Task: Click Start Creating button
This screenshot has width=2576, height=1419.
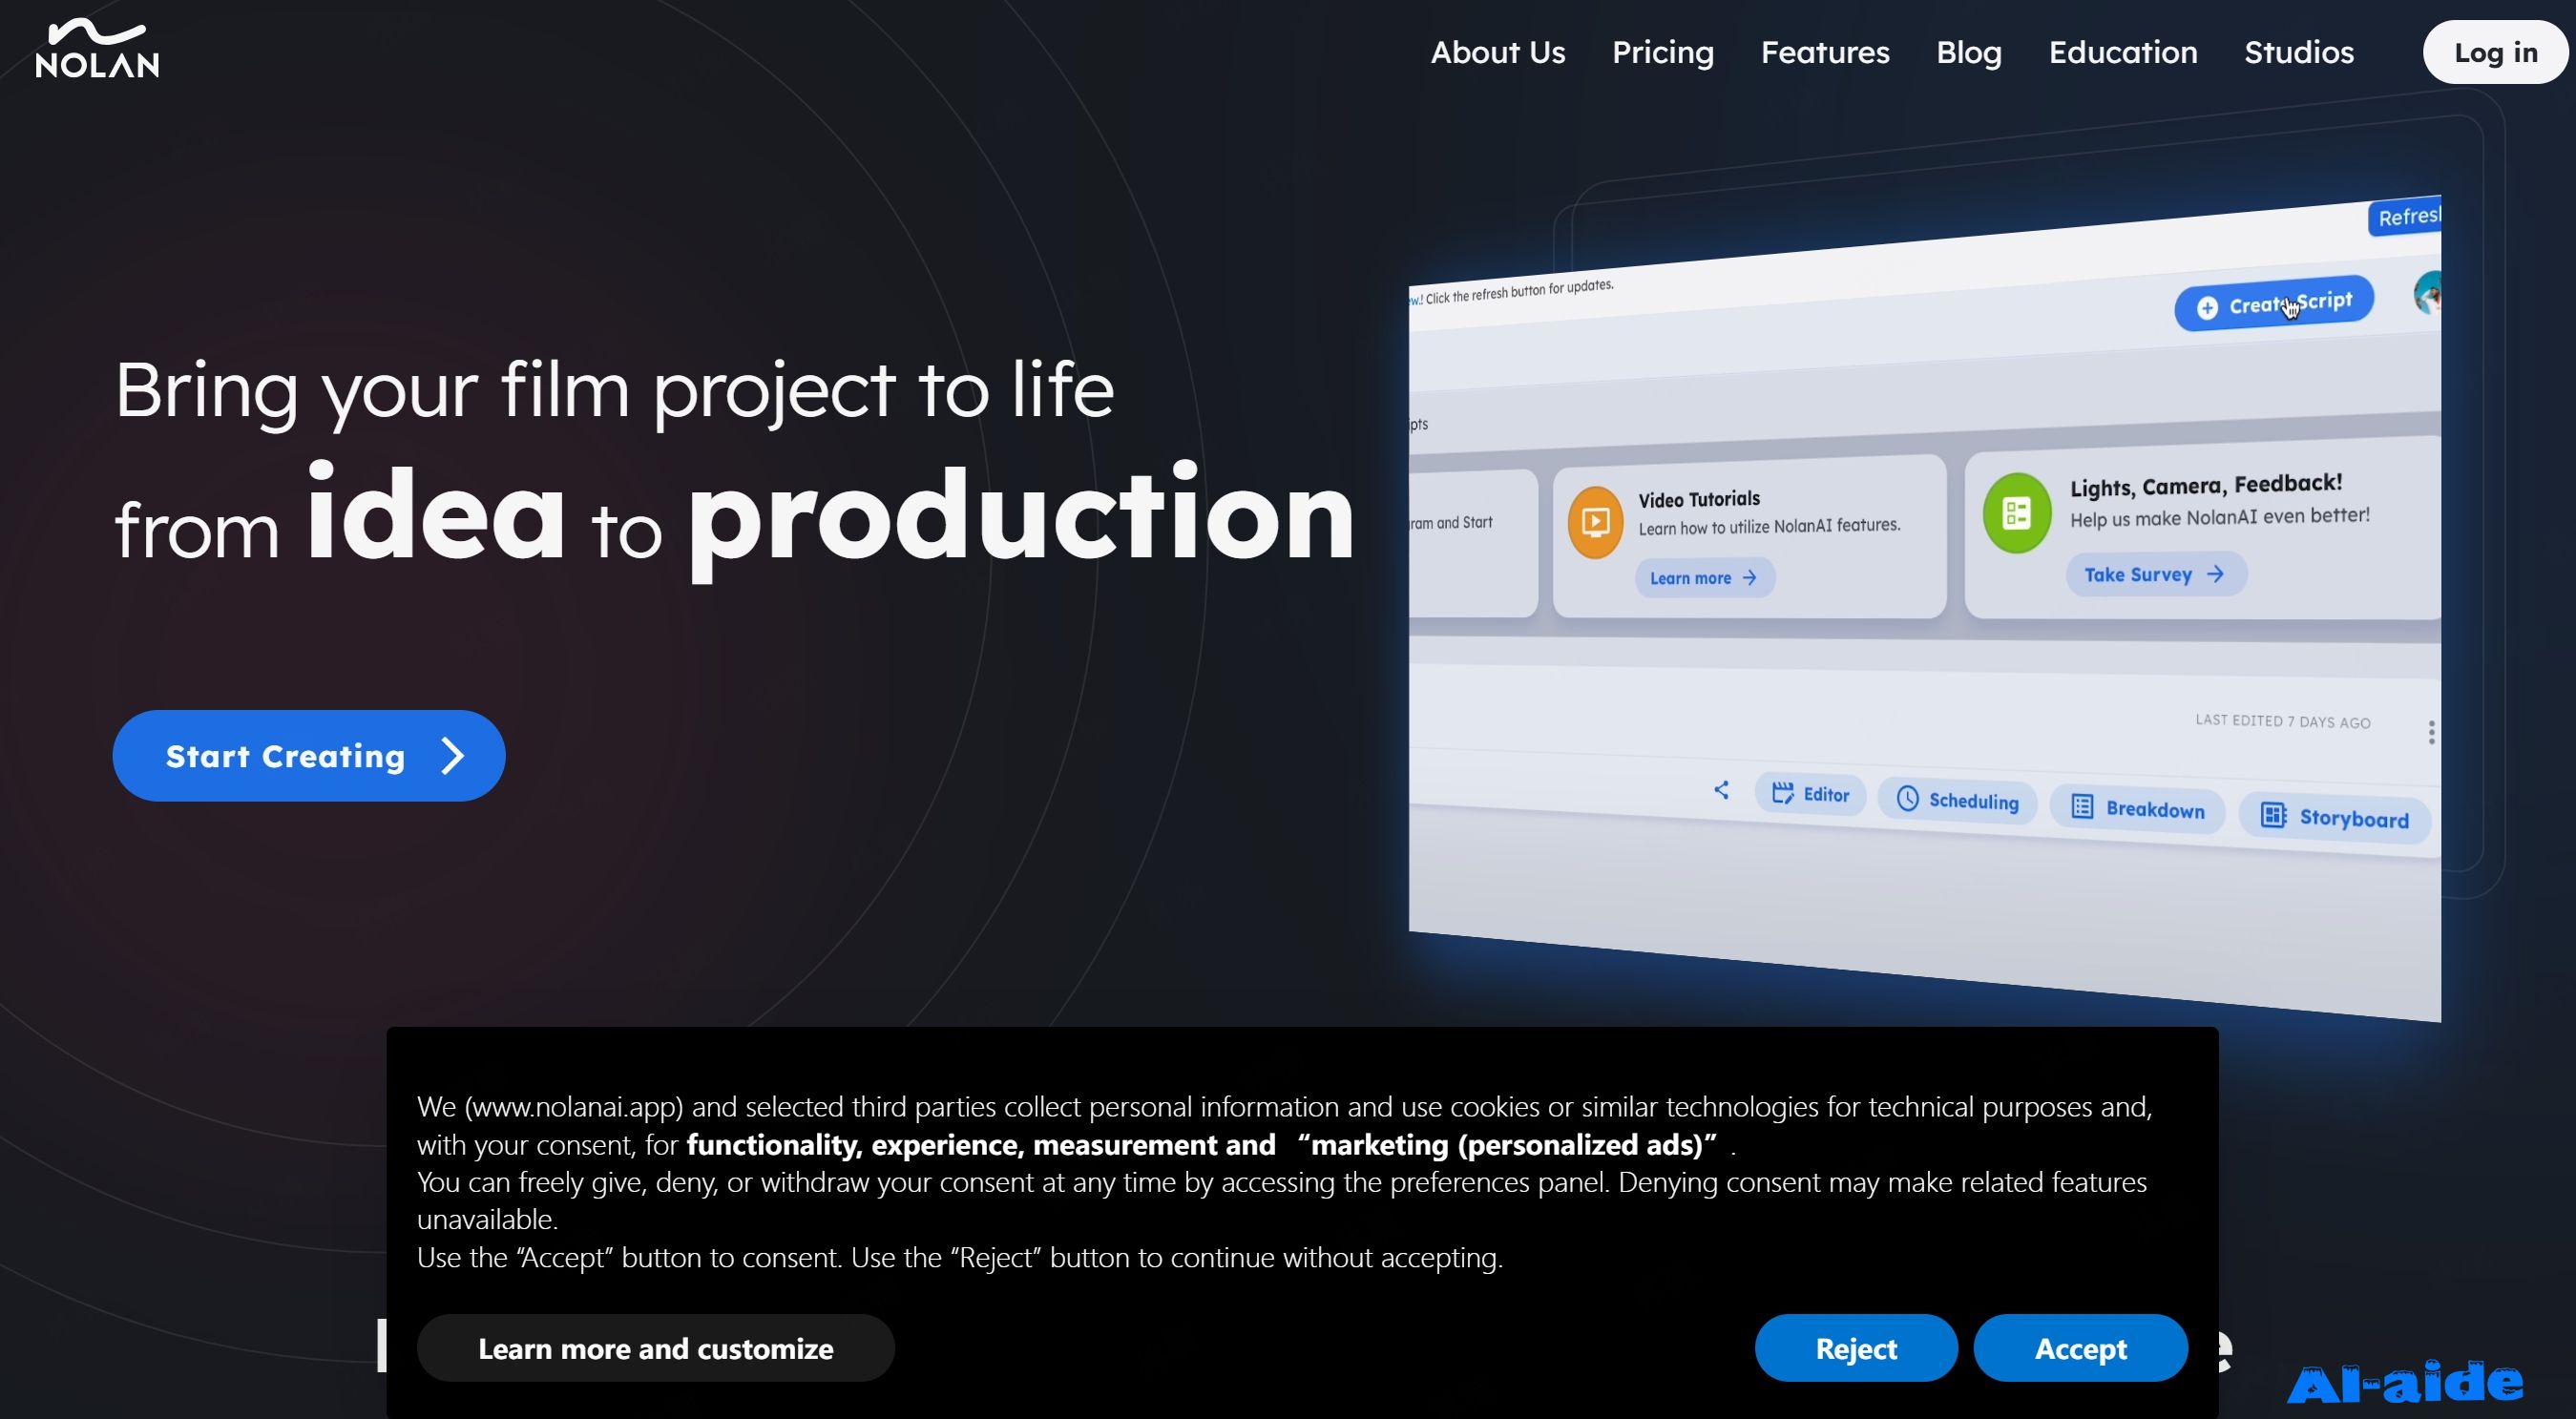Action: pos(308,755)
